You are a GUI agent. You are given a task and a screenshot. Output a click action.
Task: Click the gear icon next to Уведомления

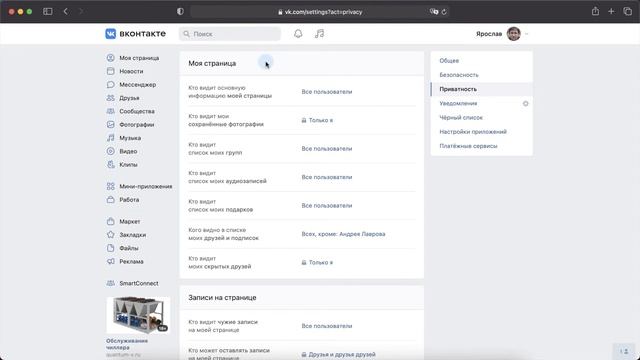525,103
